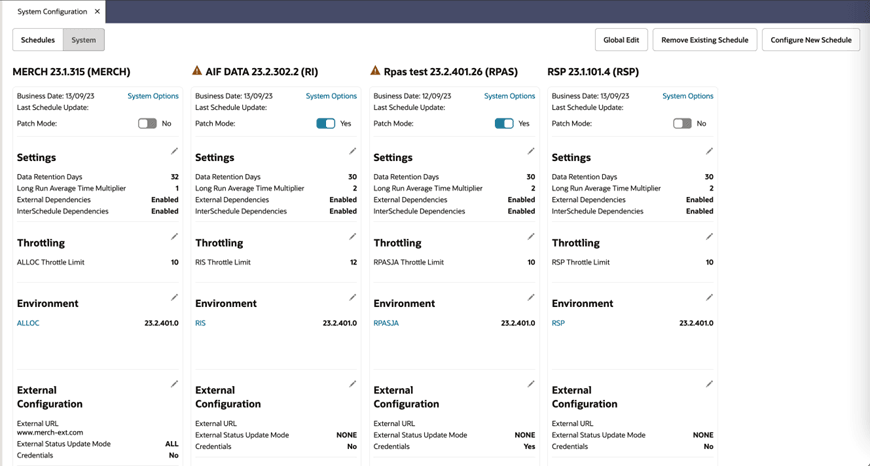Edit Settings for the RSP card
The image size is (870, 466).
[709, 151]
